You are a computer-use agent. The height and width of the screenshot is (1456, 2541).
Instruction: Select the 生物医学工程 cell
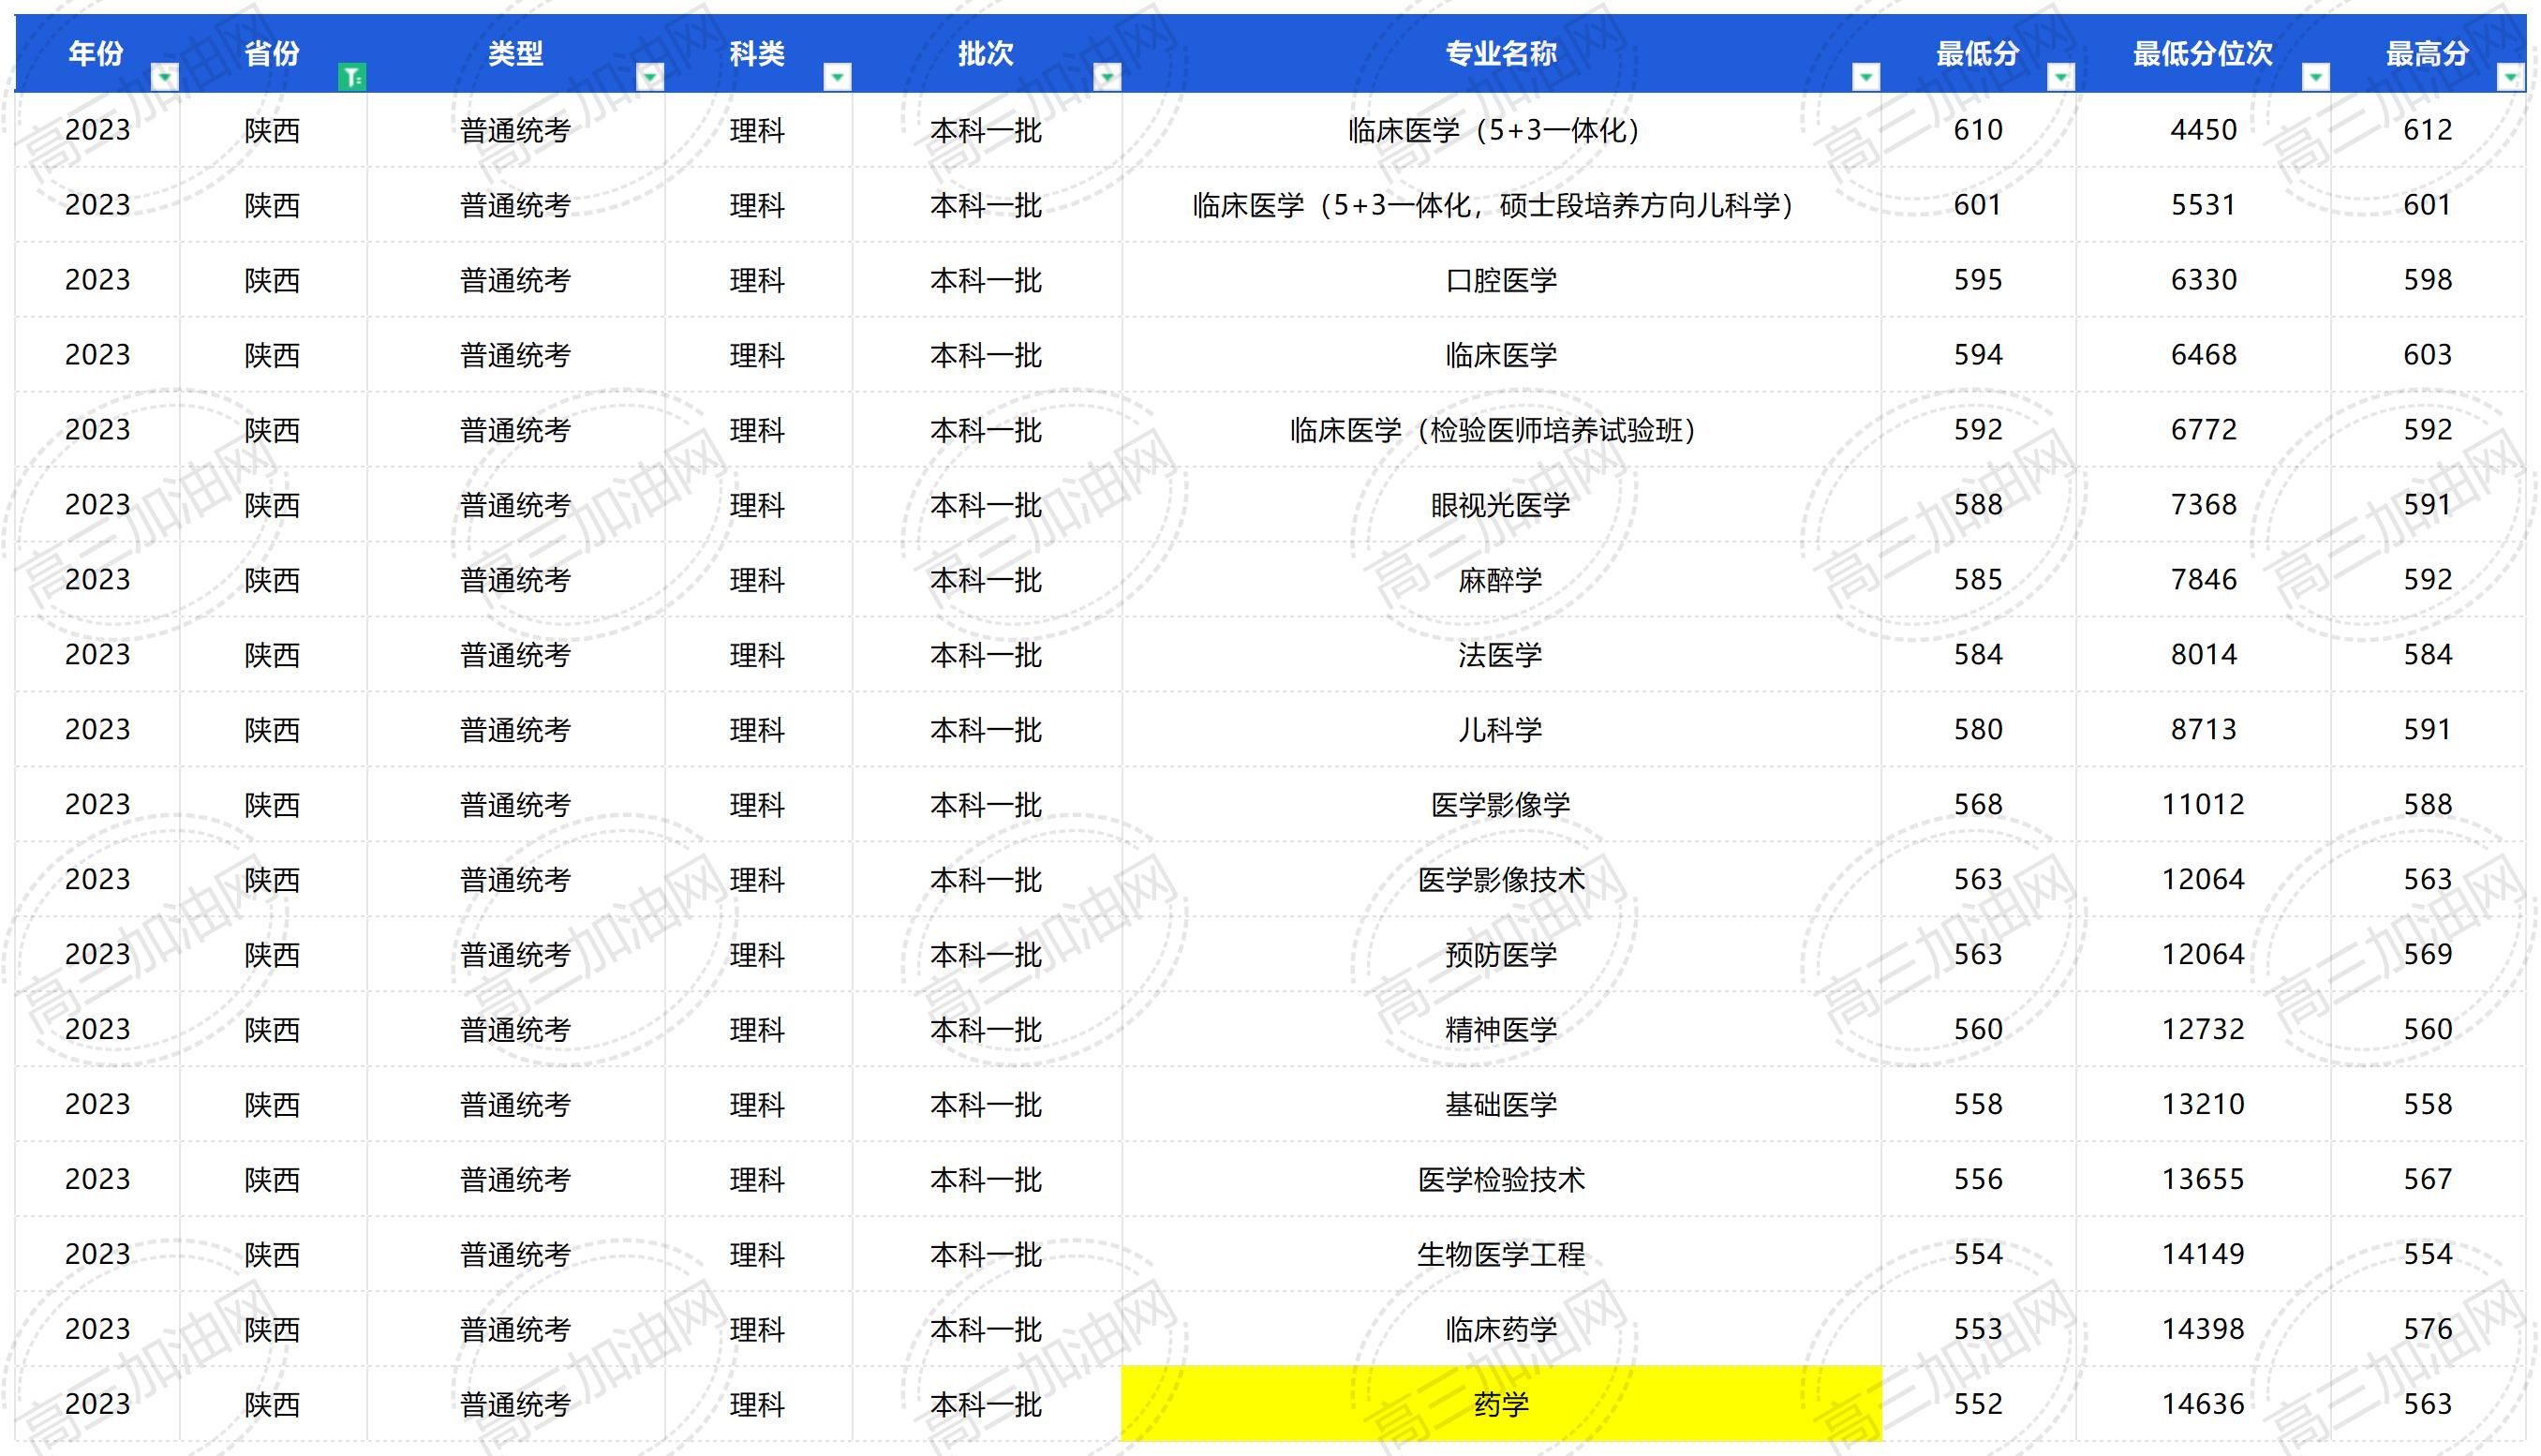click(x=1500, y=1254)
